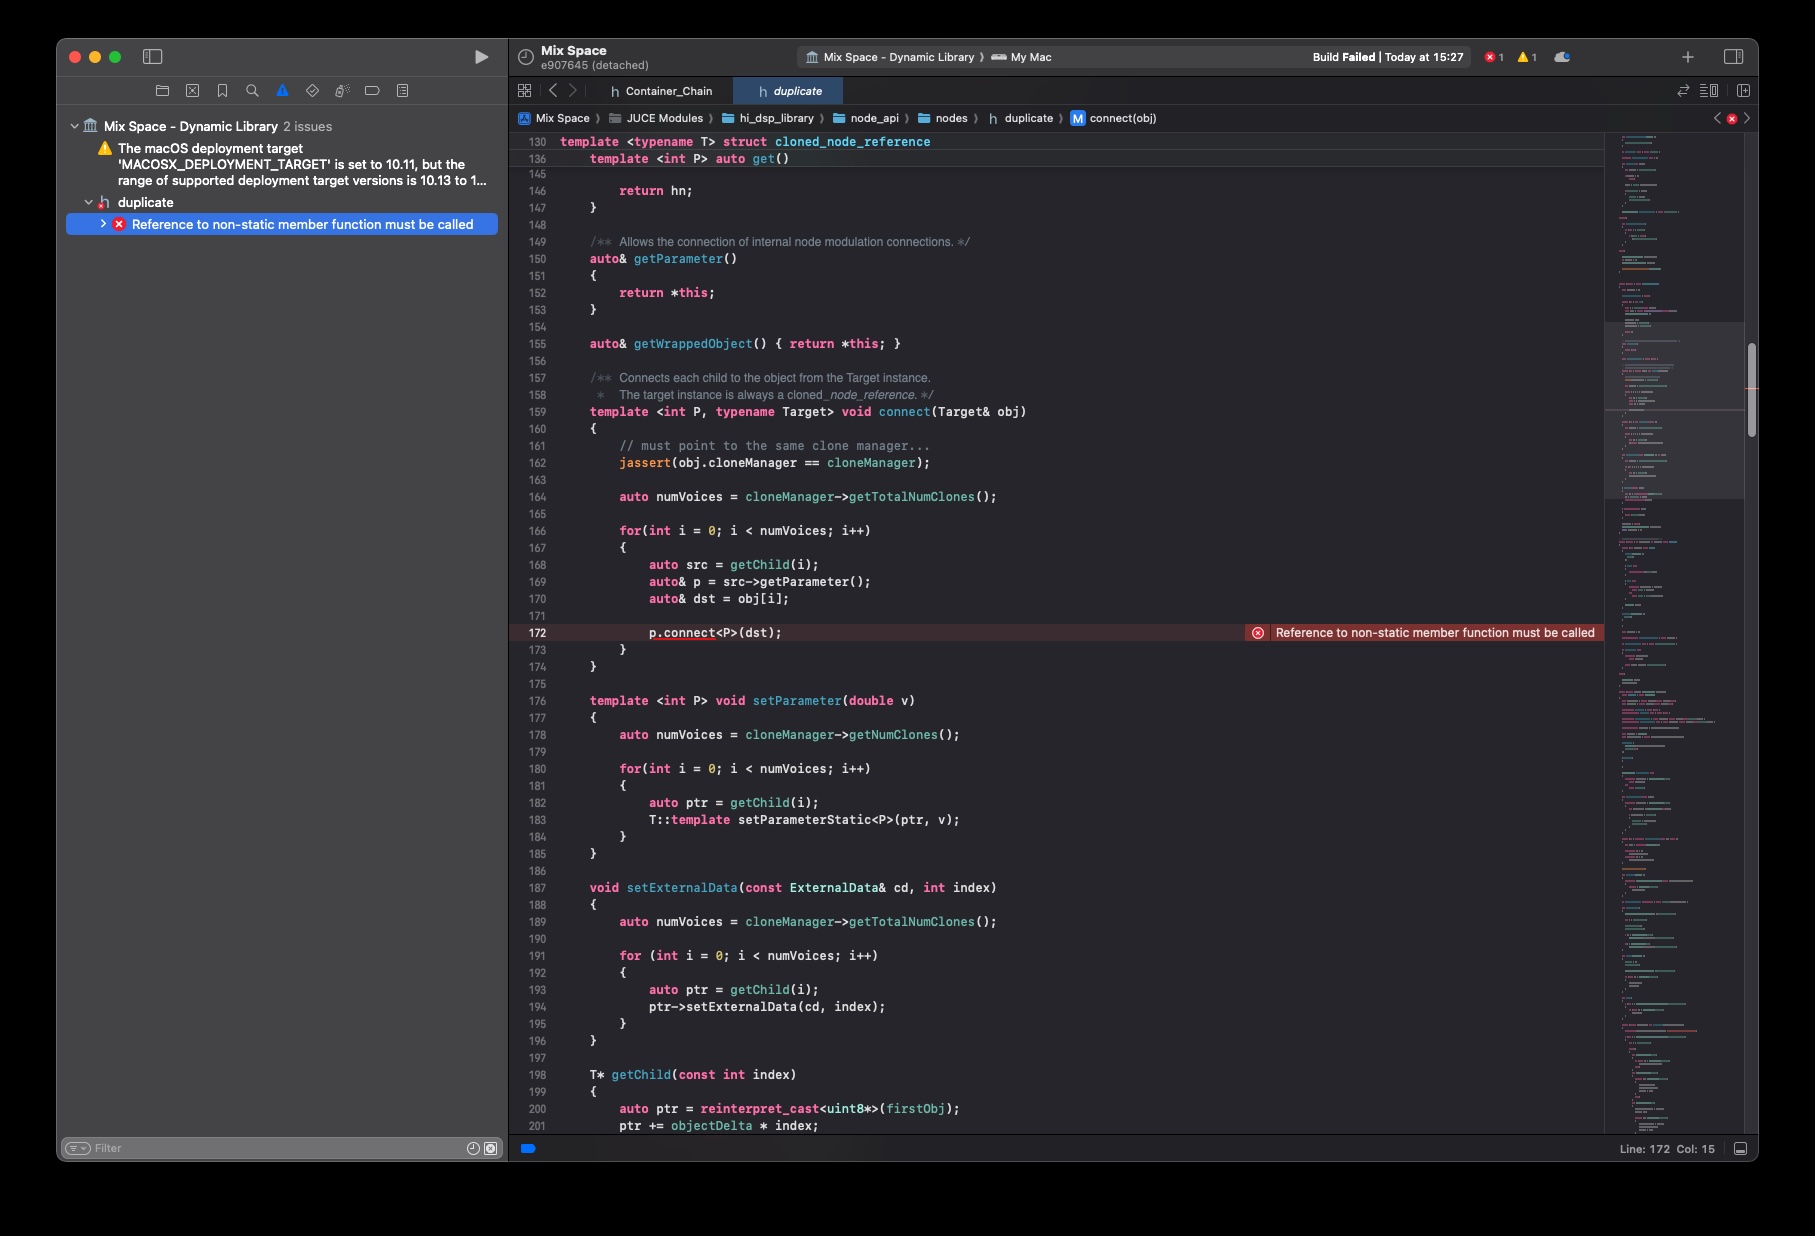This screenshot has height=1236, width=1815.
Task: Collapse the Mix Space - Dynamic Library issues group
Action: coord(74,126)
